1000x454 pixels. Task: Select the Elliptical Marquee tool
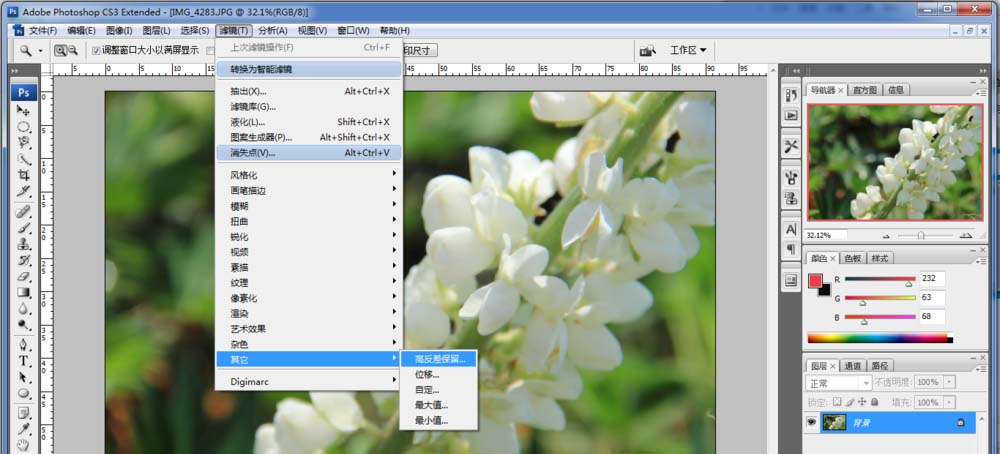(24, 126)
